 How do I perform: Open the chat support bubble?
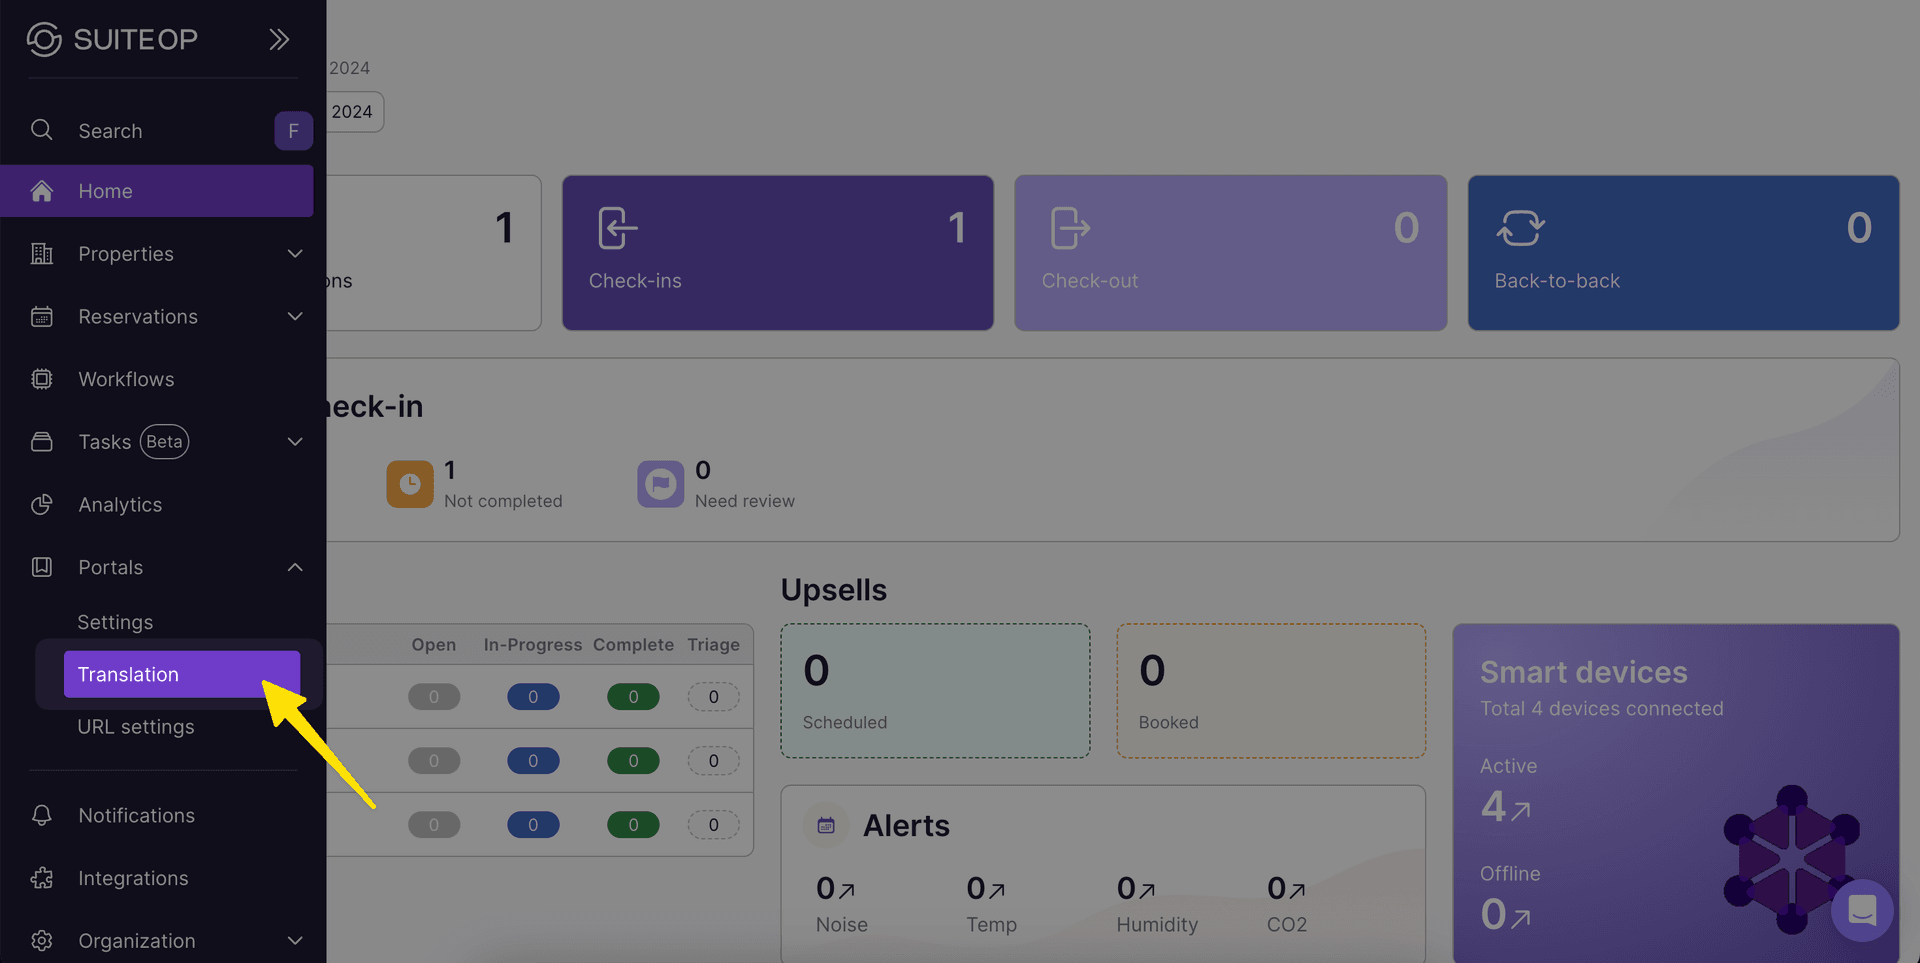(x=1862, y=910)
